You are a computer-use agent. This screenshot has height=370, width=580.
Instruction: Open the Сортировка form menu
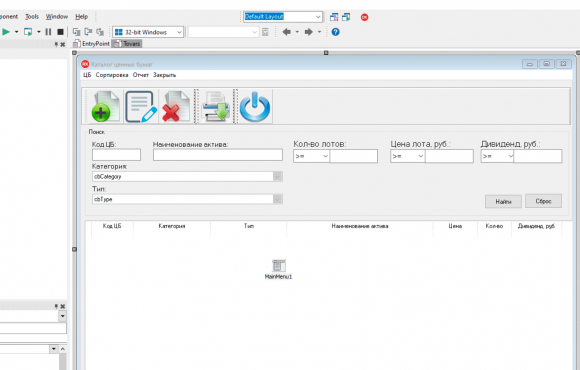(112, 75)
